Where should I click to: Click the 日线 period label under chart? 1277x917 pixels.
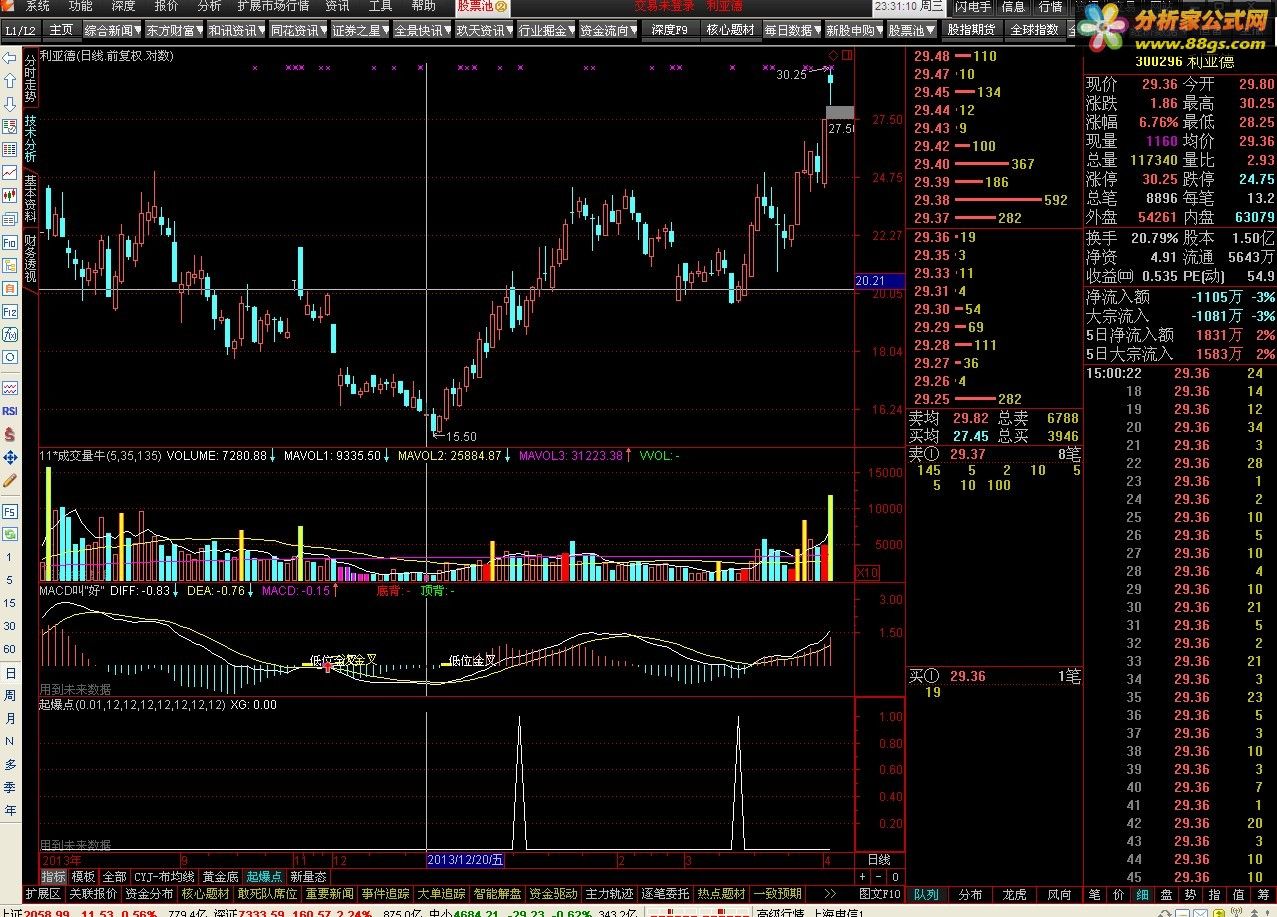(x=878, y=860)
